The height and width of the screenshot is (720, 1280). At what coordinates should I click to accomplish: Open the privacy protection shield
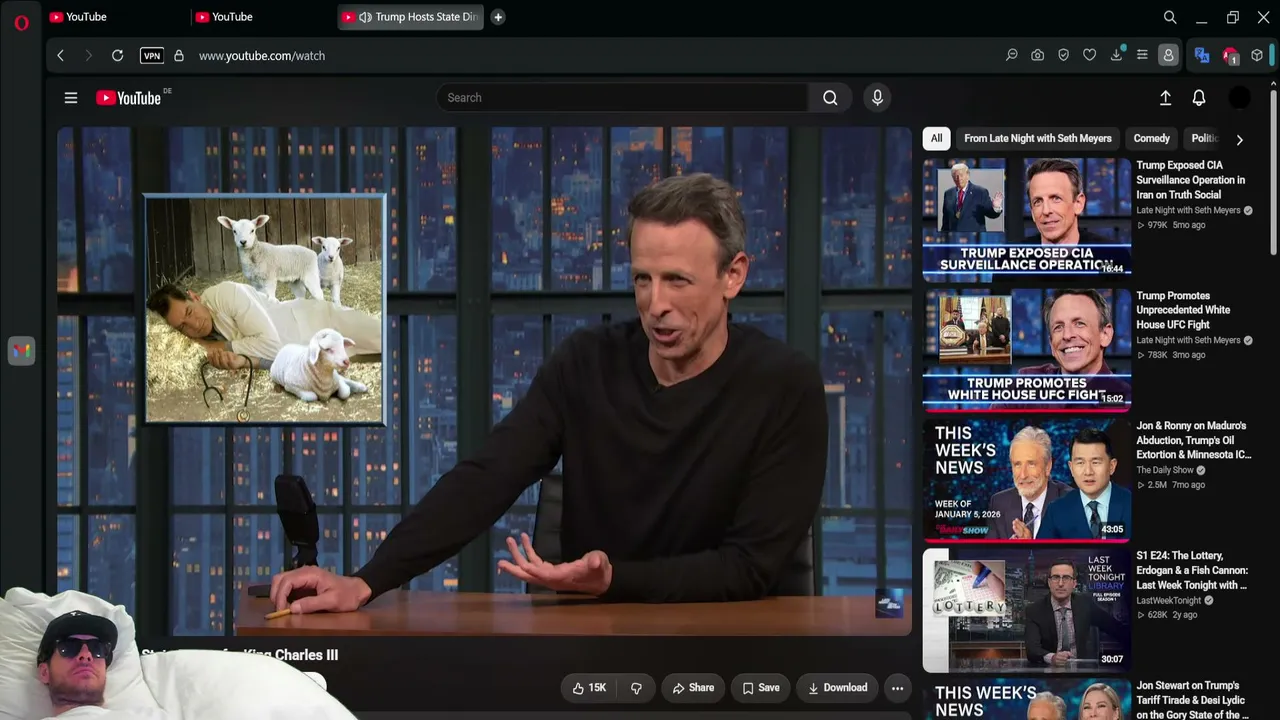click(1064, 56)
